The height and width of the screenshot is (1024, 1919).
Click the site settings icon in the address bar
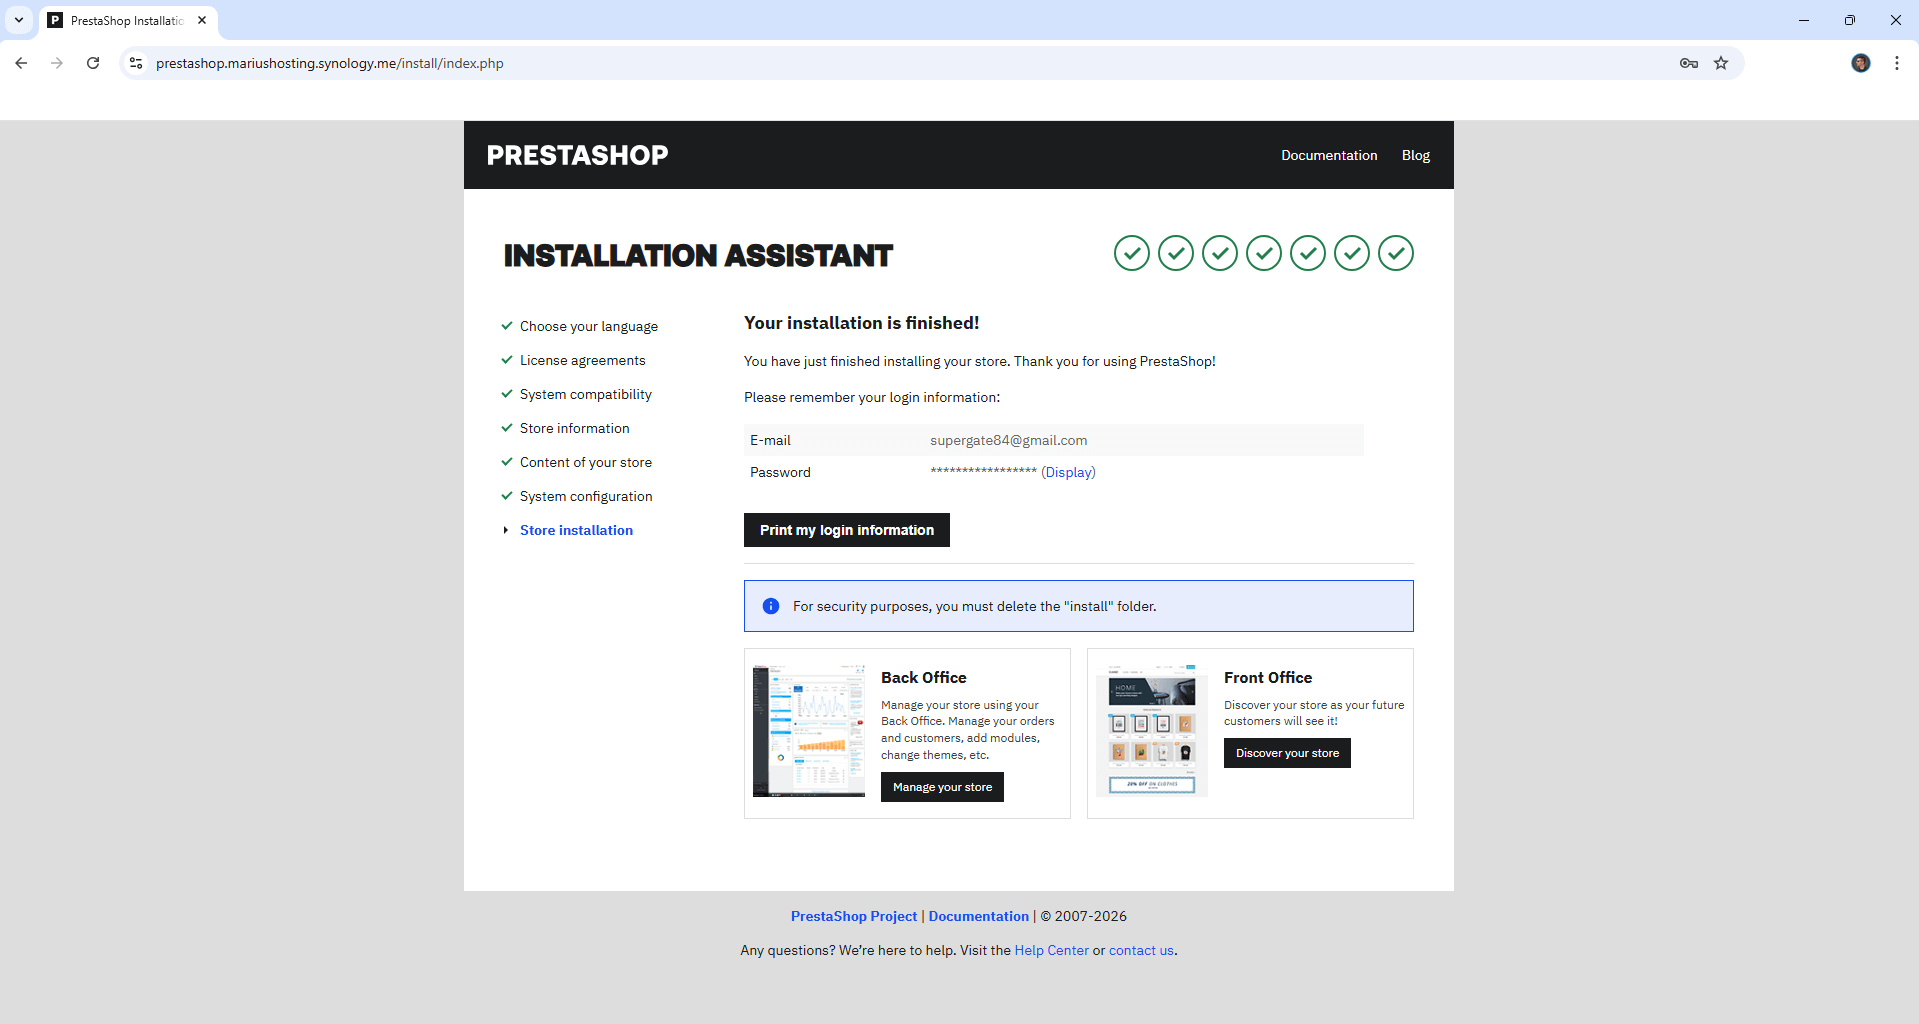pos(136,62)
